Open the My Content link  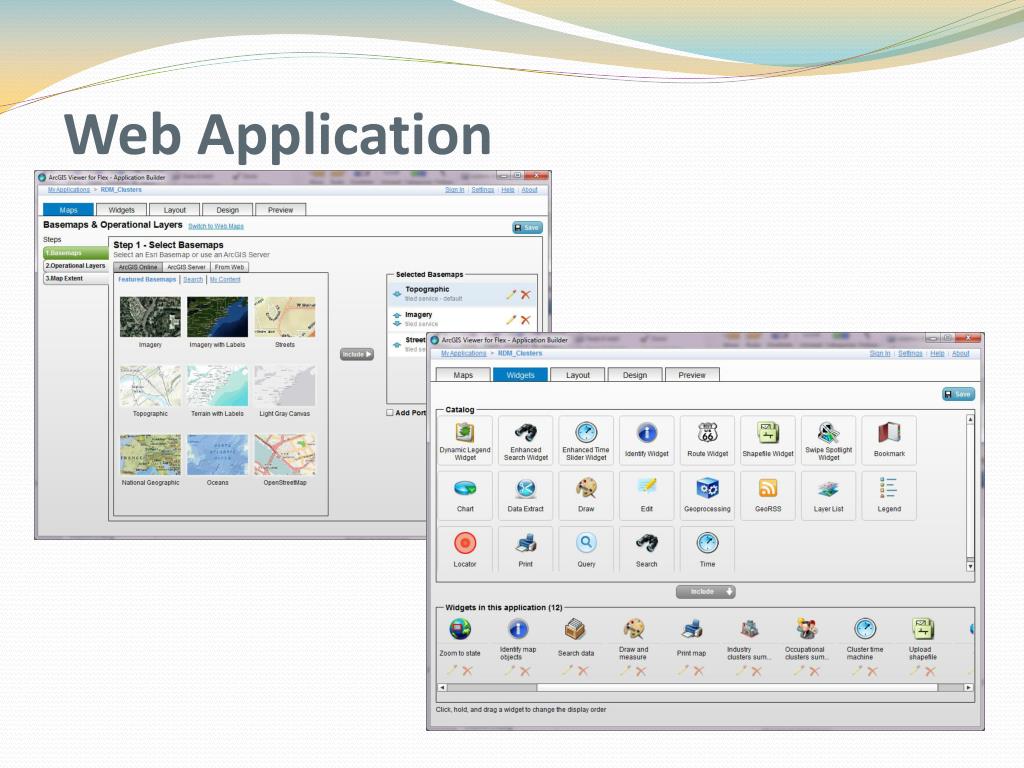click(x=225, y=279)
